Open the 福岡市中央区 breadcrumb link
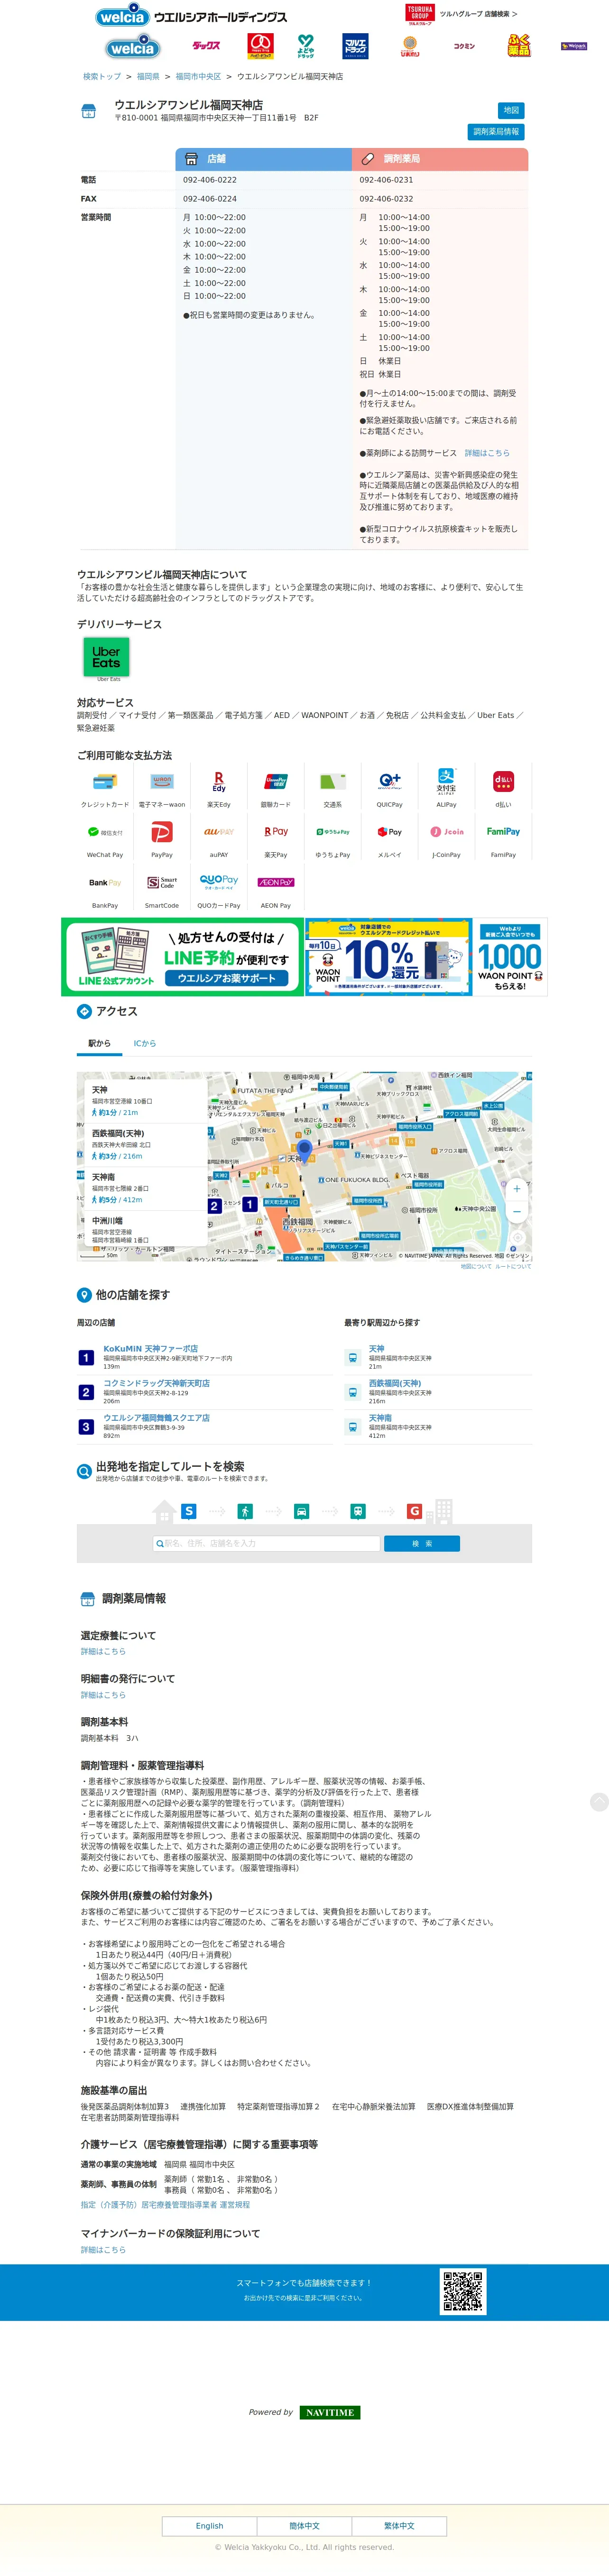The height and width of the screenshot is (2576, 609). pyautogui.click(x=198, y=76)
